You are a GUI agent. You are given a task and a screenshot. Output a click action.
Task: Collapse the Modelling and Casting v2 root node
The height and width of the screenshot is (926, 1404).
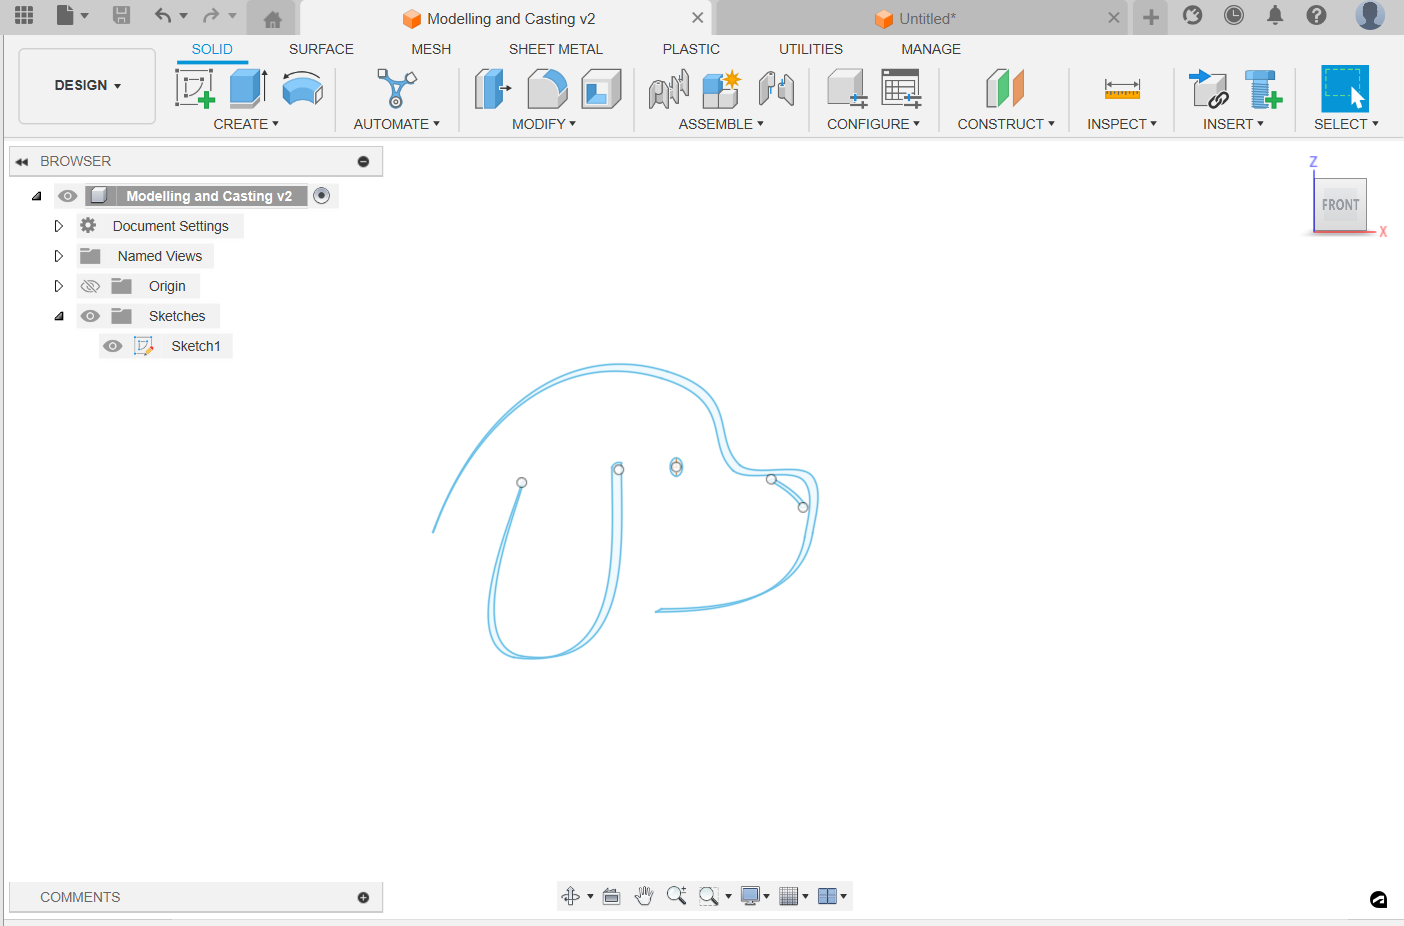click(x=37, y=196)
